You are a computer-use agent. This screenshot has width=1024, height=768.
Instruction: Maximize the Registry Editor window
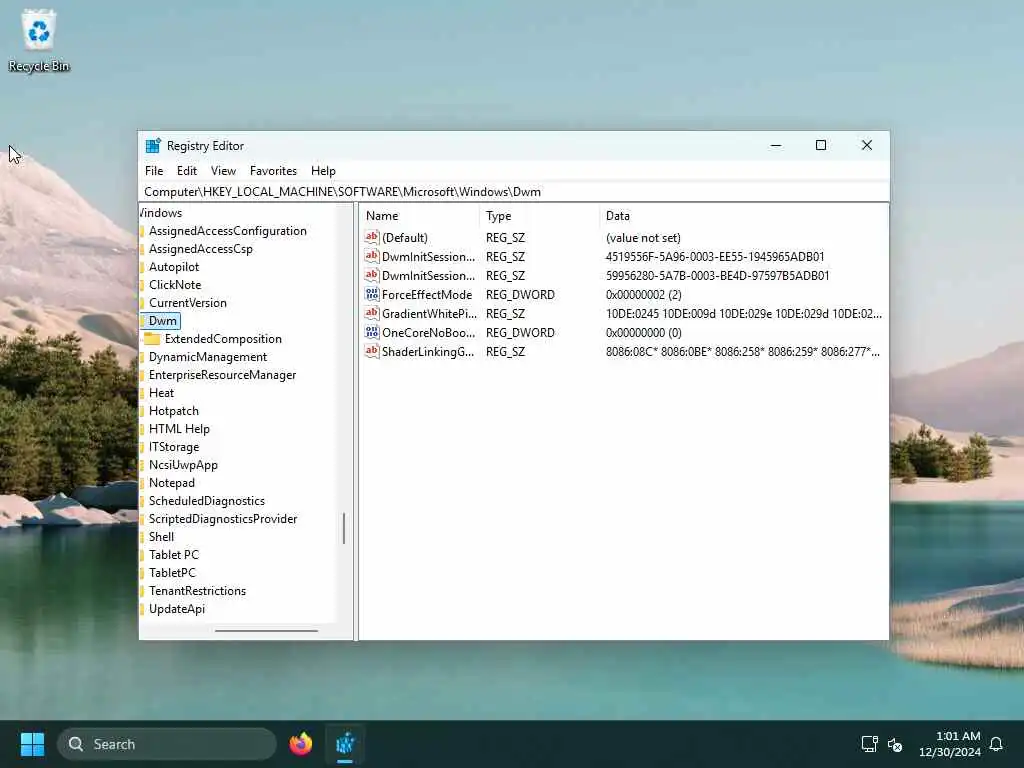point(821,145)
